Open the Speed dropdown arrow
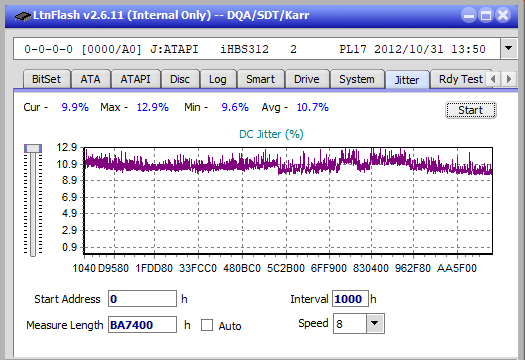The image size is (525, 360). tap(375, 323)
